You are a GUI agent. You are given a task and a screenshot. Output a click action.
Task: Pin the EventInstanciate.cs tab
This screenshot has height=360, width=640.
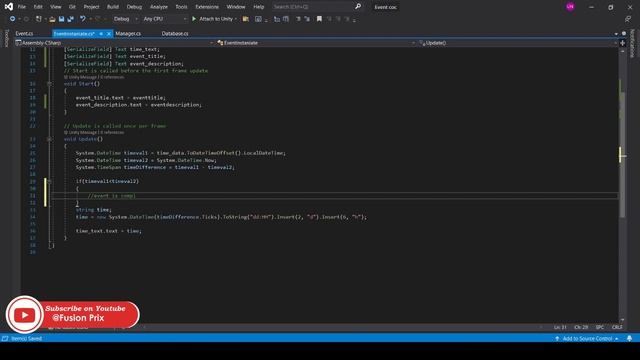(101, 33)
